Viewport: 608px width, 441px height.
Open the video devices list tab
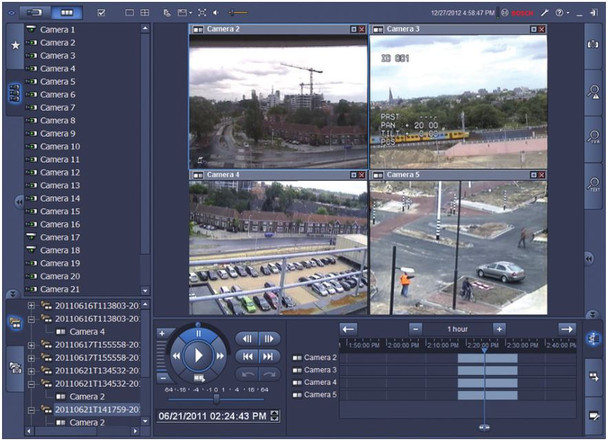[15, 93]
